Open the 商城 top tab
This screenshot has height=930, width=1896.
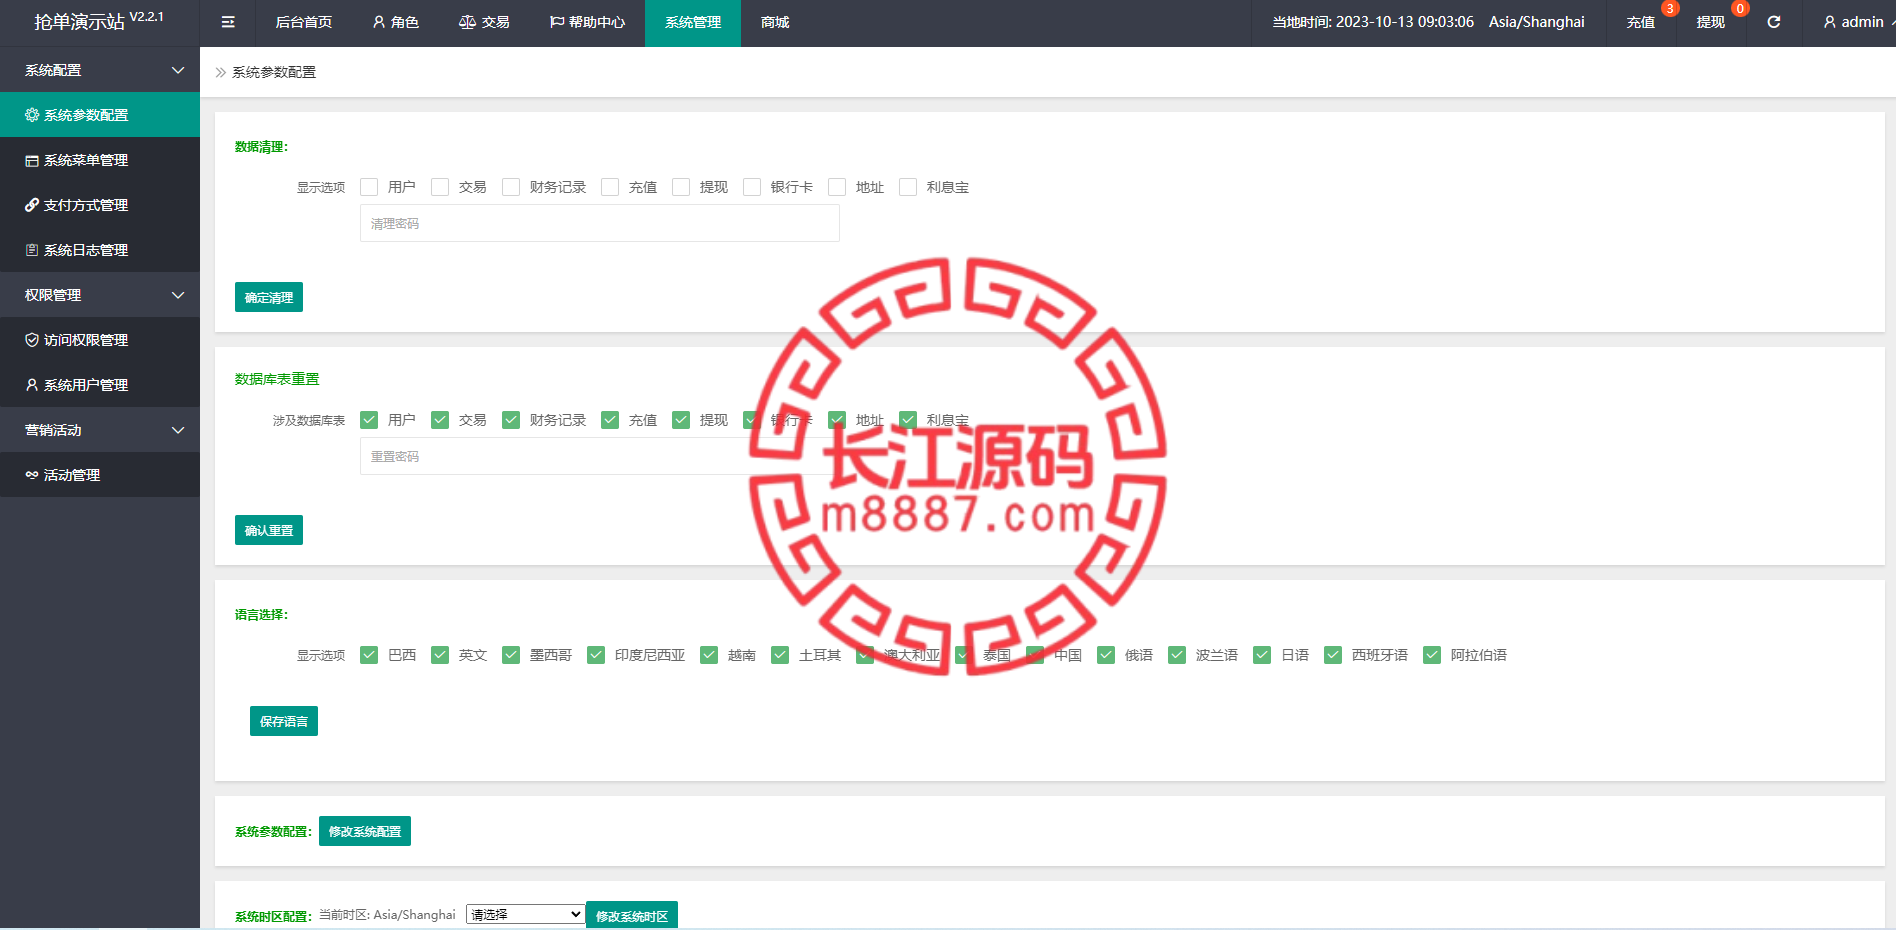tap(775, 22)
